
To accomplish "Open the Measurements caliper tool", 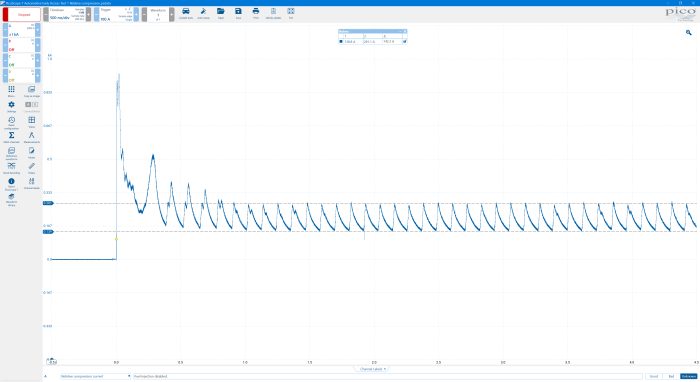I will [x=32, y=137].
